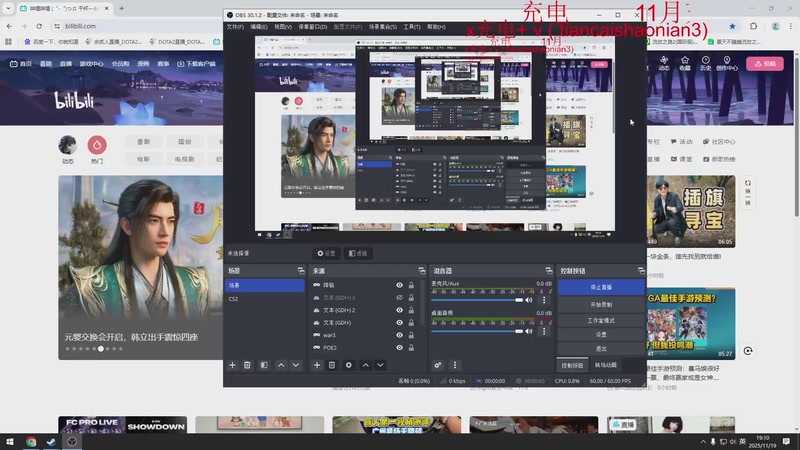Lock the 文本 (GDI+) 2 source
This screenshot has width=800, height=450.
click(x=411, y=310)
